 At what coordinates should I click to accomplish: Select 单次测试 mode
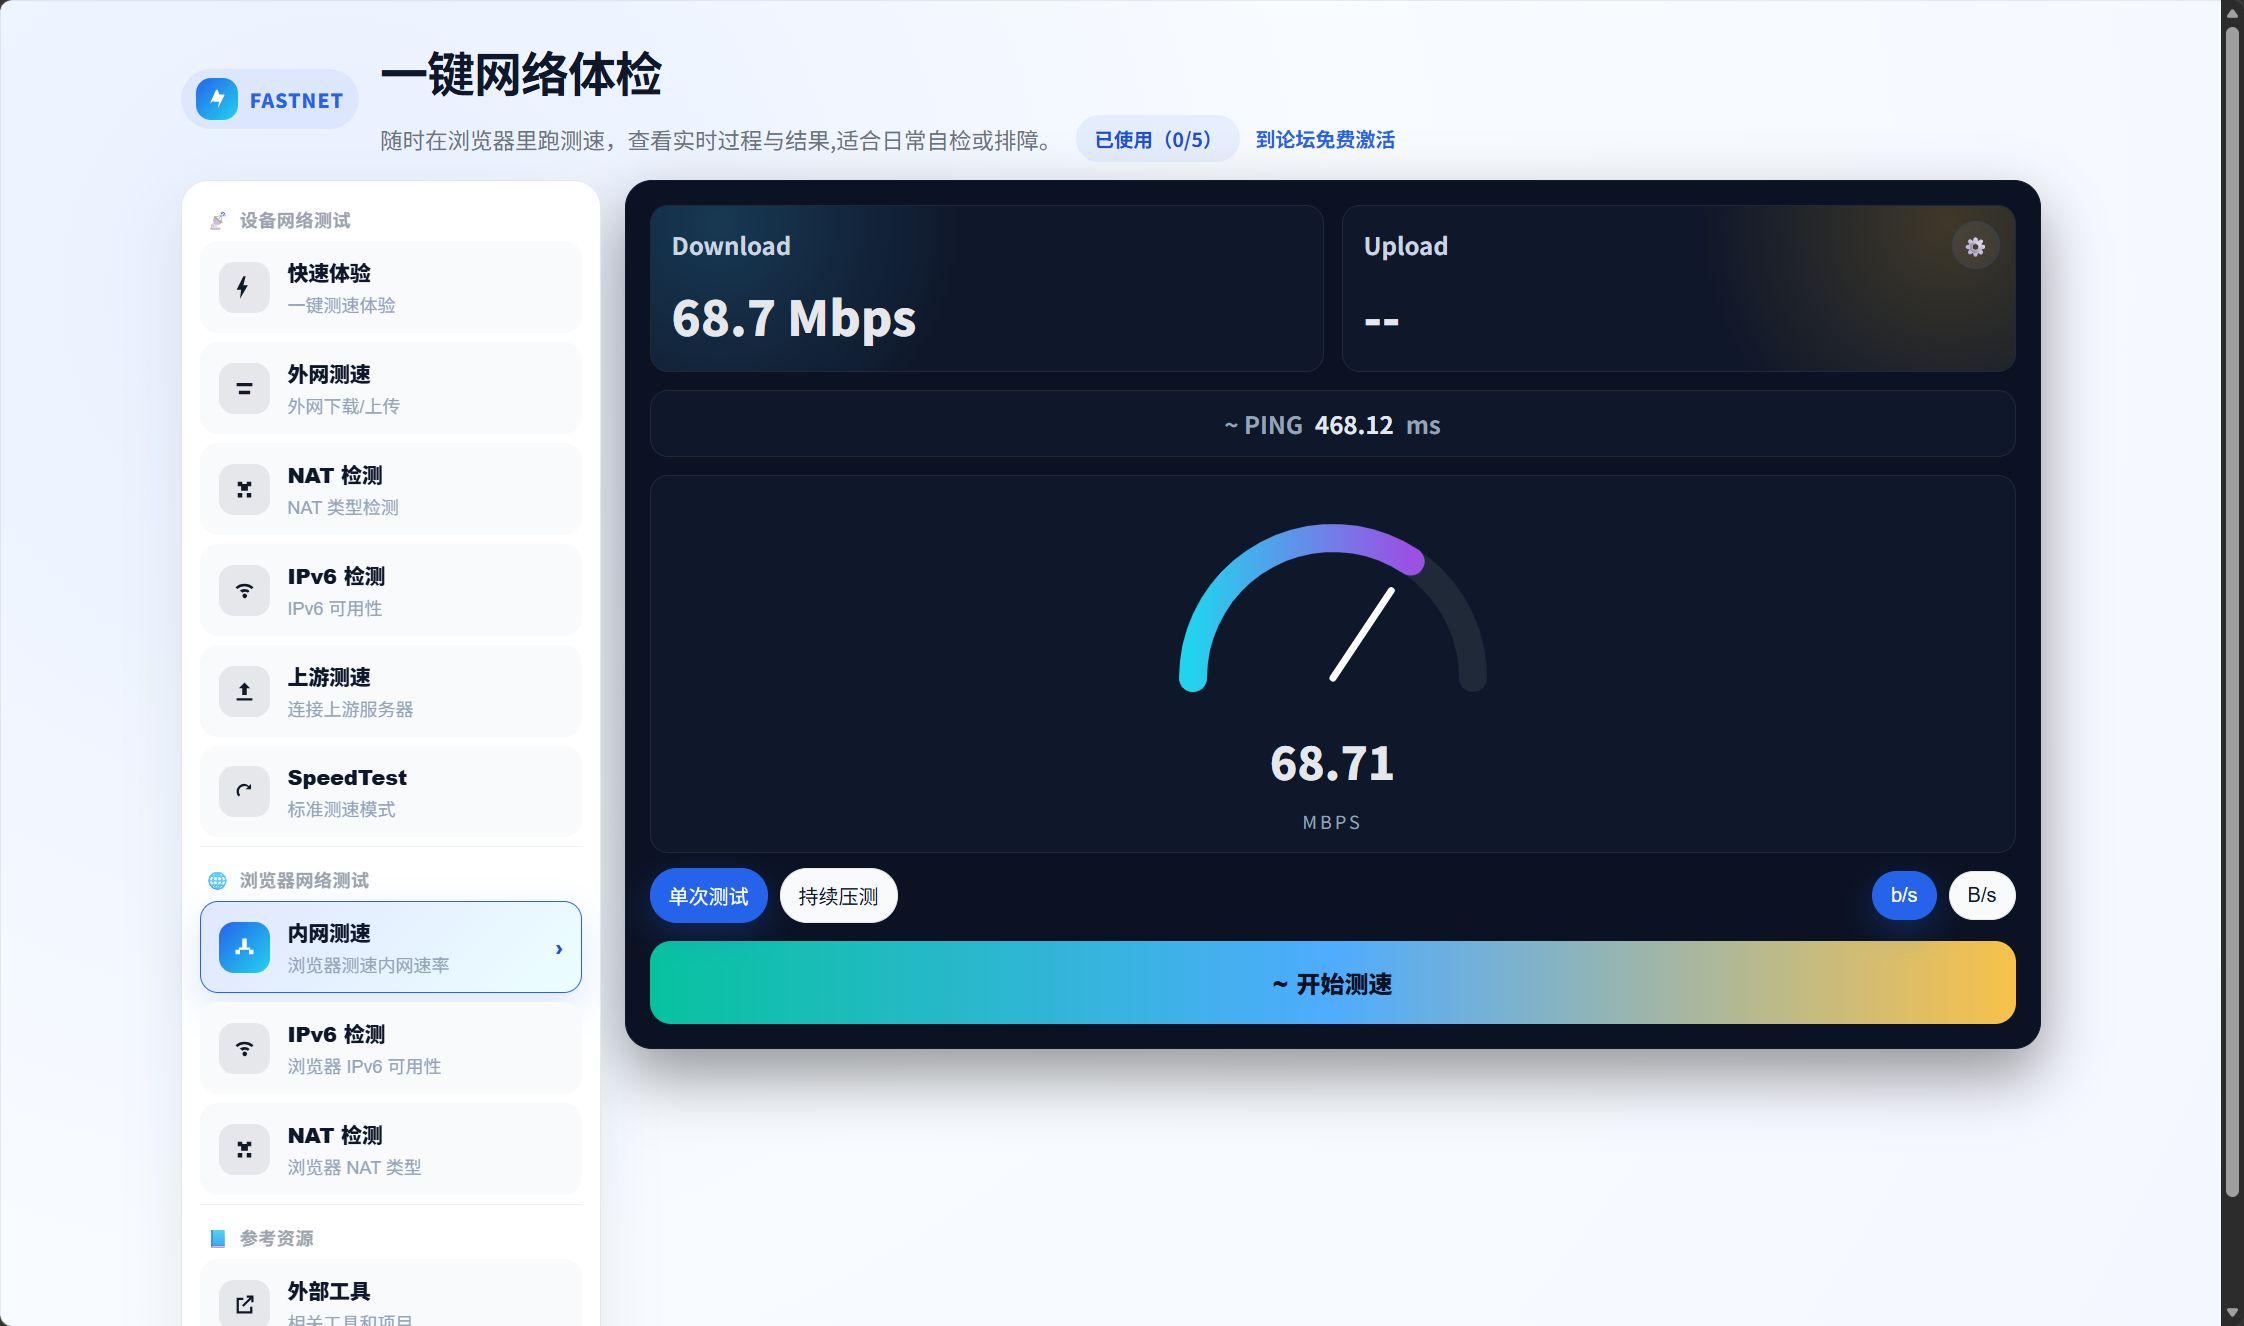[708, 896]
